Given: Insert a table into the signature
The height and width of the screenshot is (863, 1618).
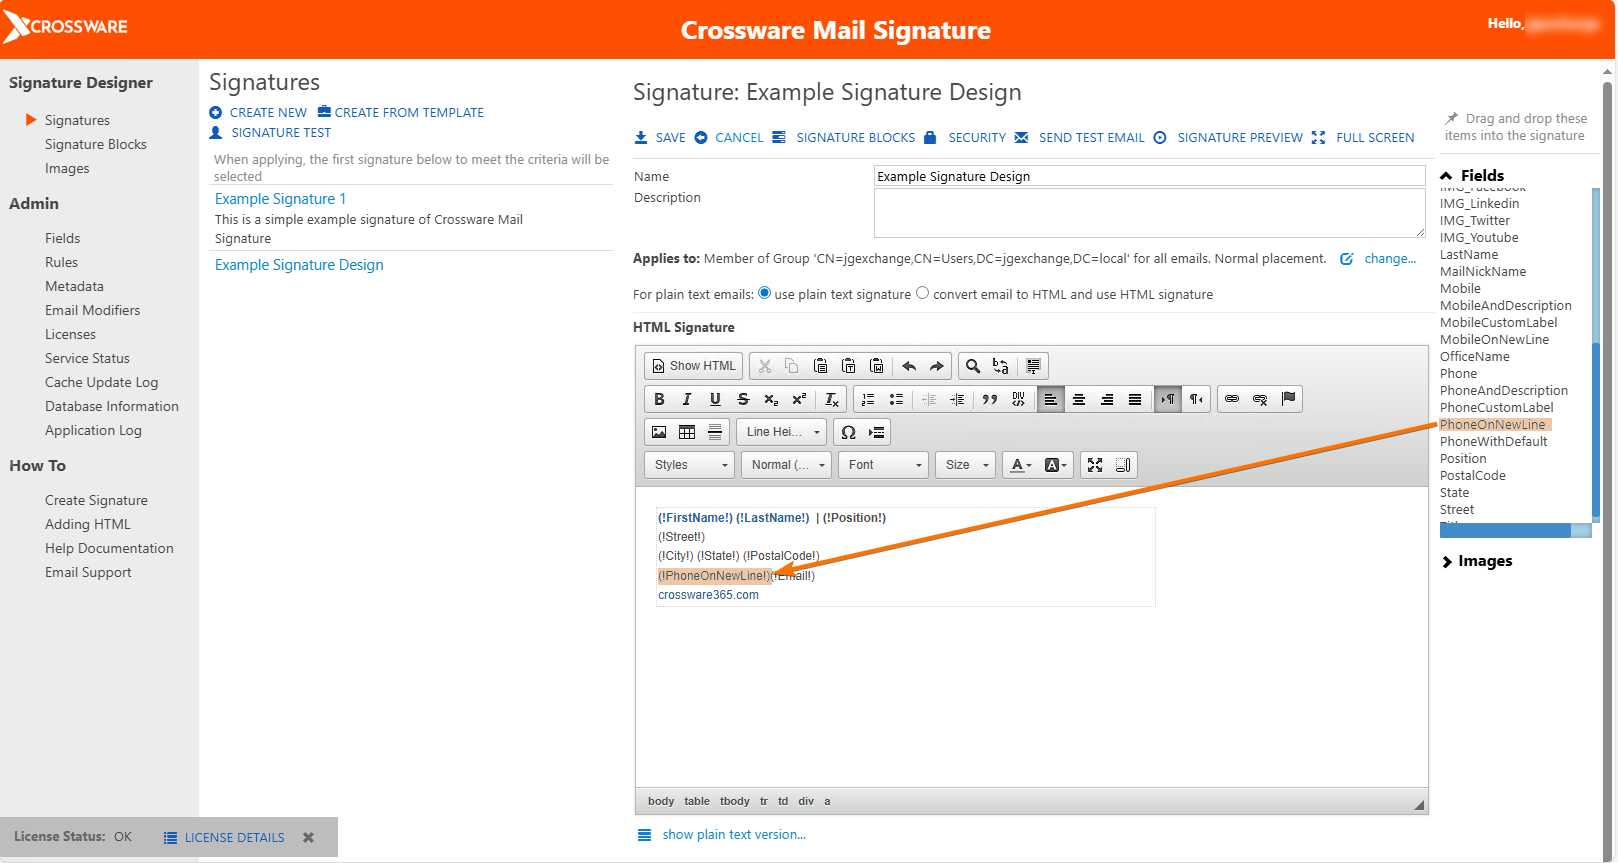Looking at the screenshot, I should [687, 432].
